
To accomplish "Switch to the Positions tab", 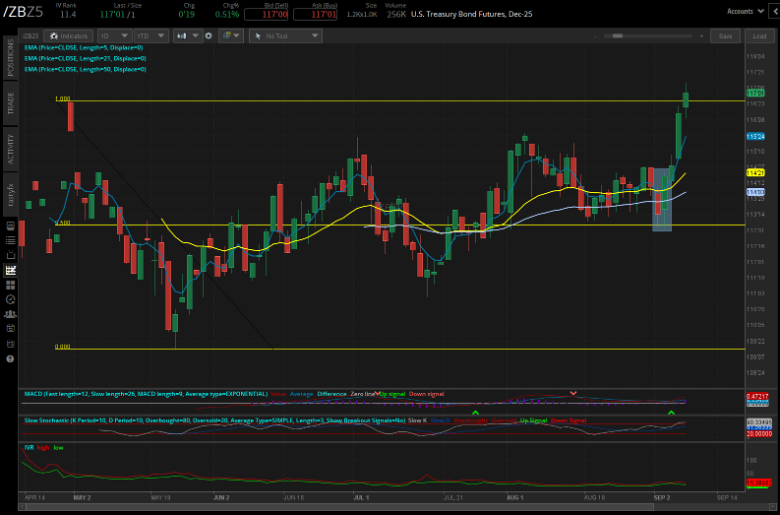I will click(10, 58).
